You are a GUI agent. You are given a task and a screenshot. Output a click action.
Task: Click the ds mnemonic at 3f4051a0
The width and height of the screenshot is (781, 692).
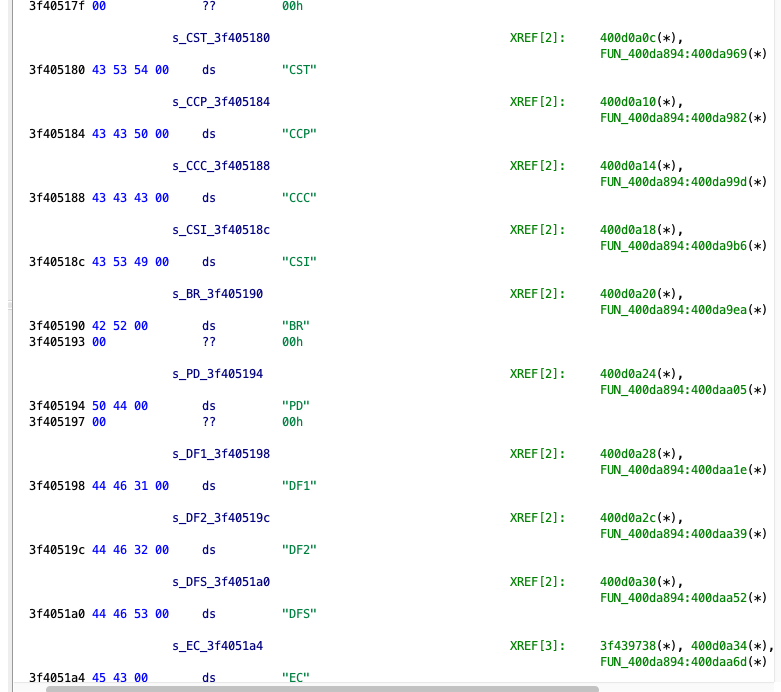(209, 614)
